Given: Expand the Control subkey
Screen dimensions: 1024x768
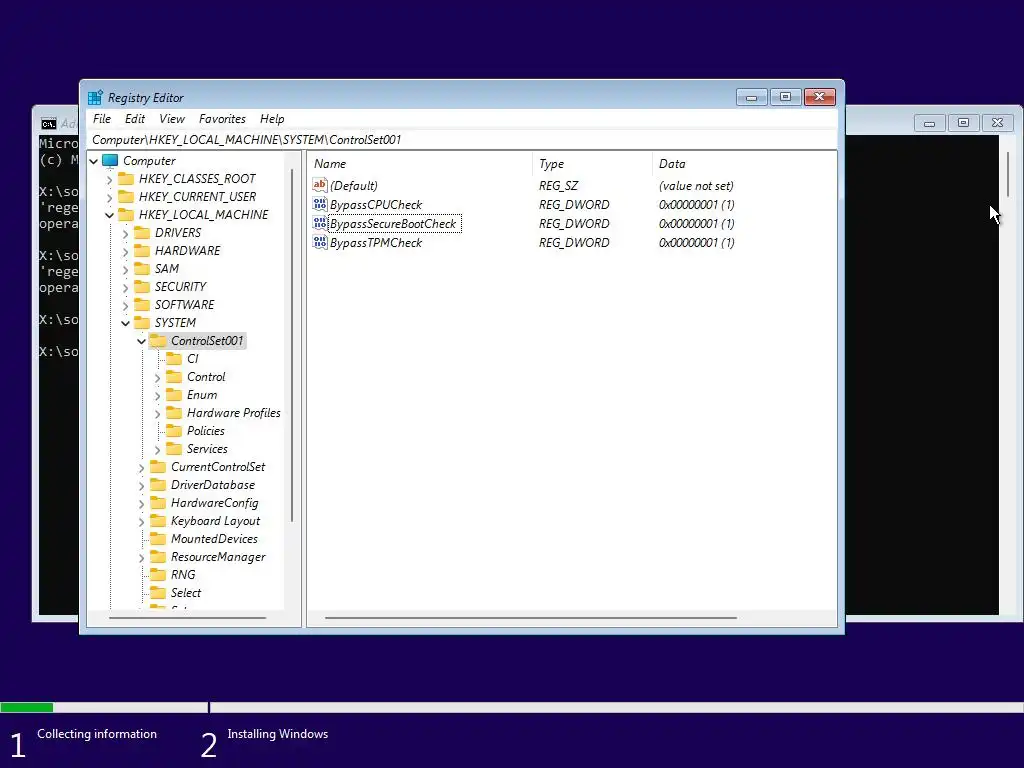Looking at the screenshot, I should point(157,377).
